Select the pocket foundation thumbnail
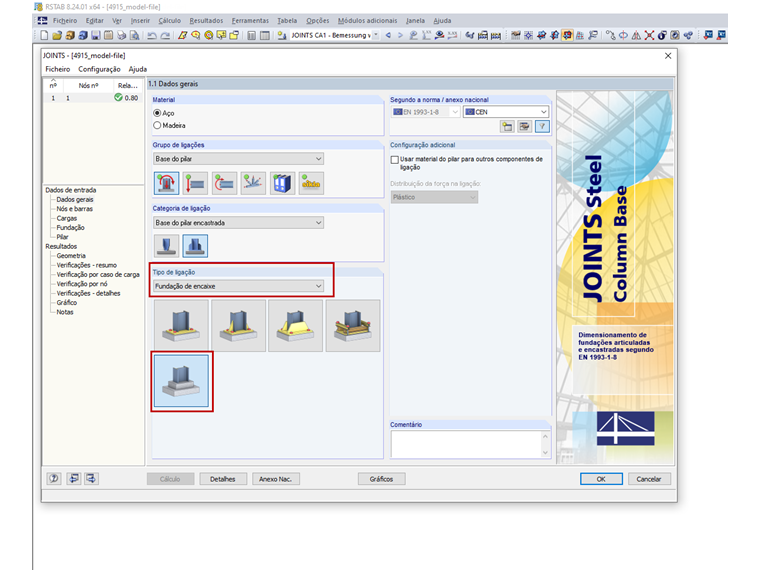 (181, 381)
